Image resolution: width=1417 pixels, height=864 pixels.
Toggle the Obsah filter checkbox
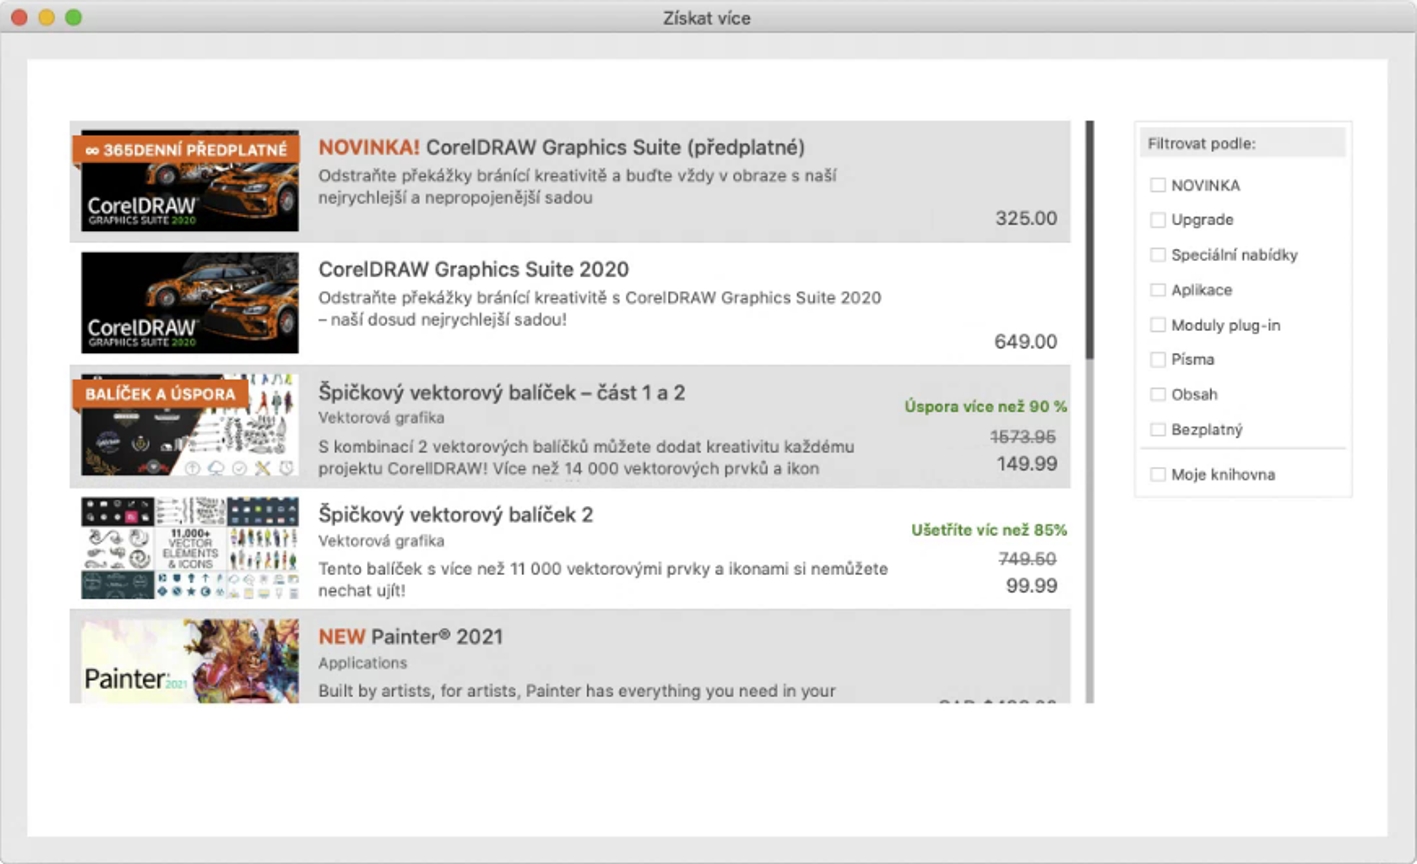(1158, 394)
